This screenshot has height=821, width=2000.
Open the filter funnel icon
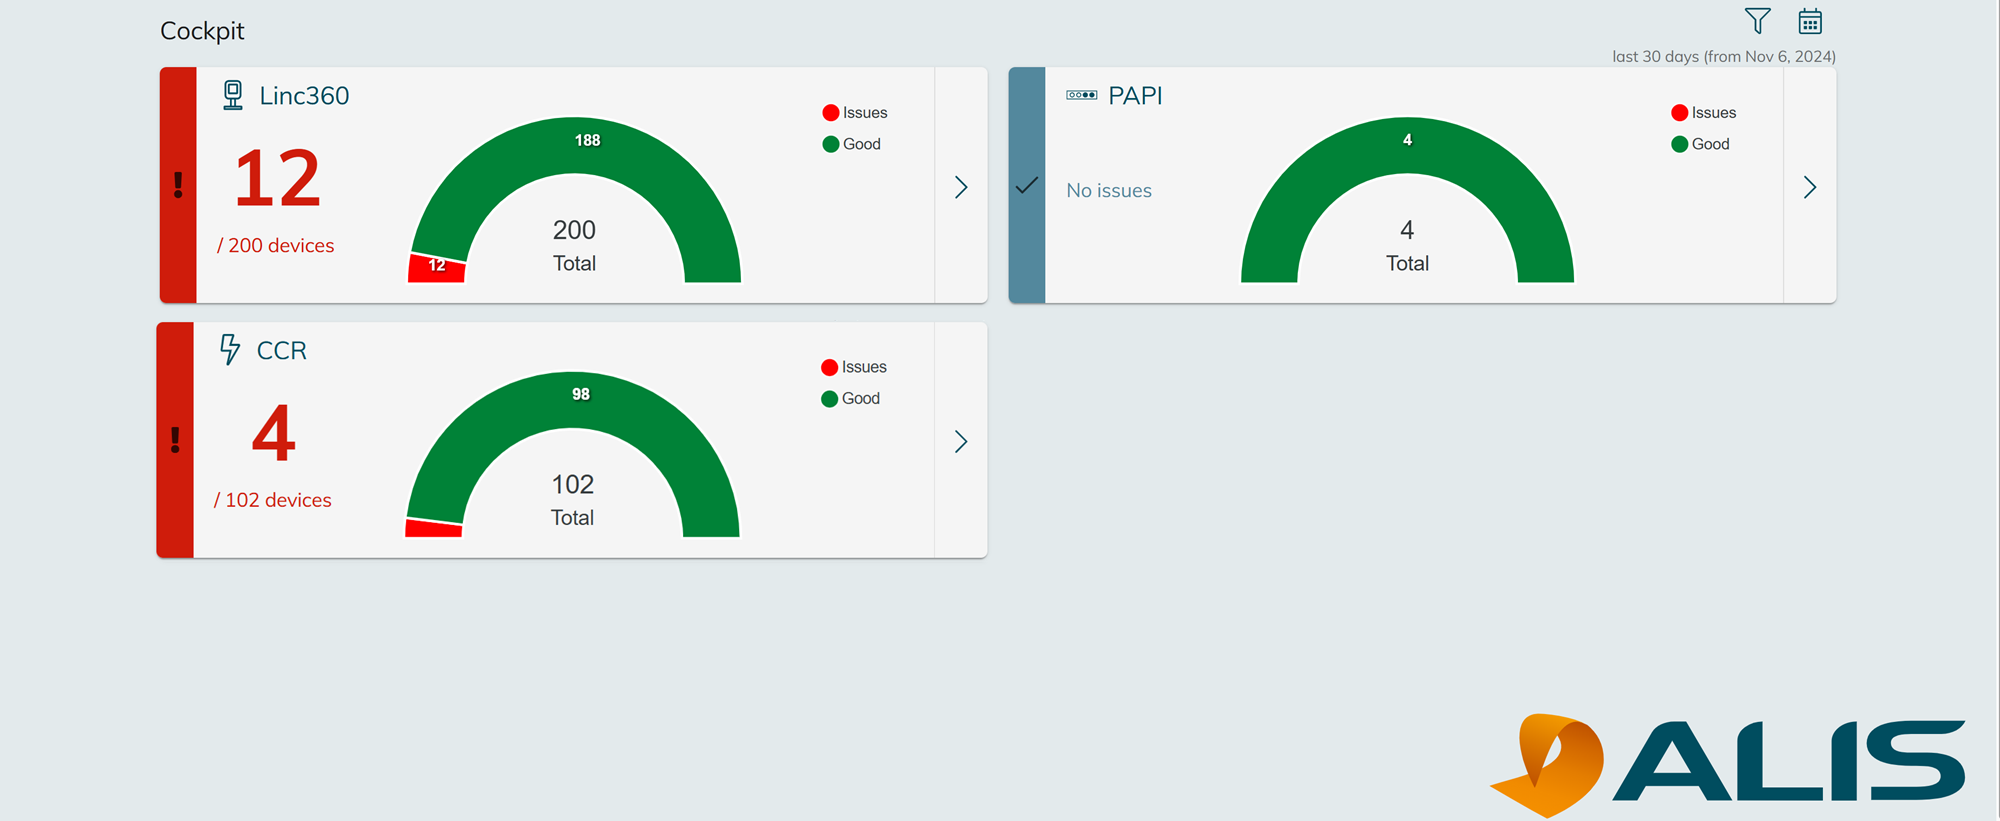[1757, 21]
